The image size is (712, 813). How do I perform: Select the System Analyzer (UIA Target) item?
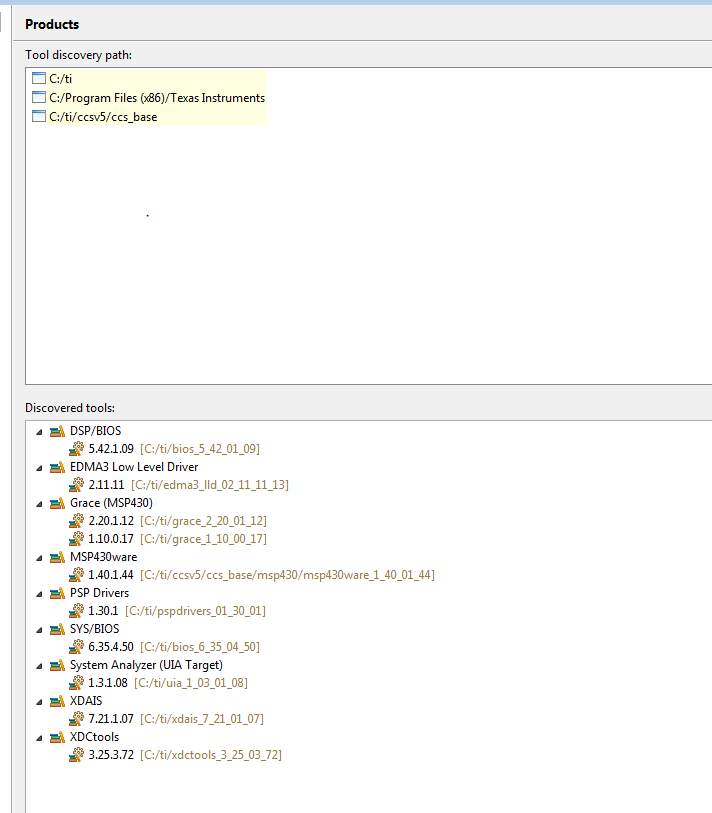coord(147,665)
